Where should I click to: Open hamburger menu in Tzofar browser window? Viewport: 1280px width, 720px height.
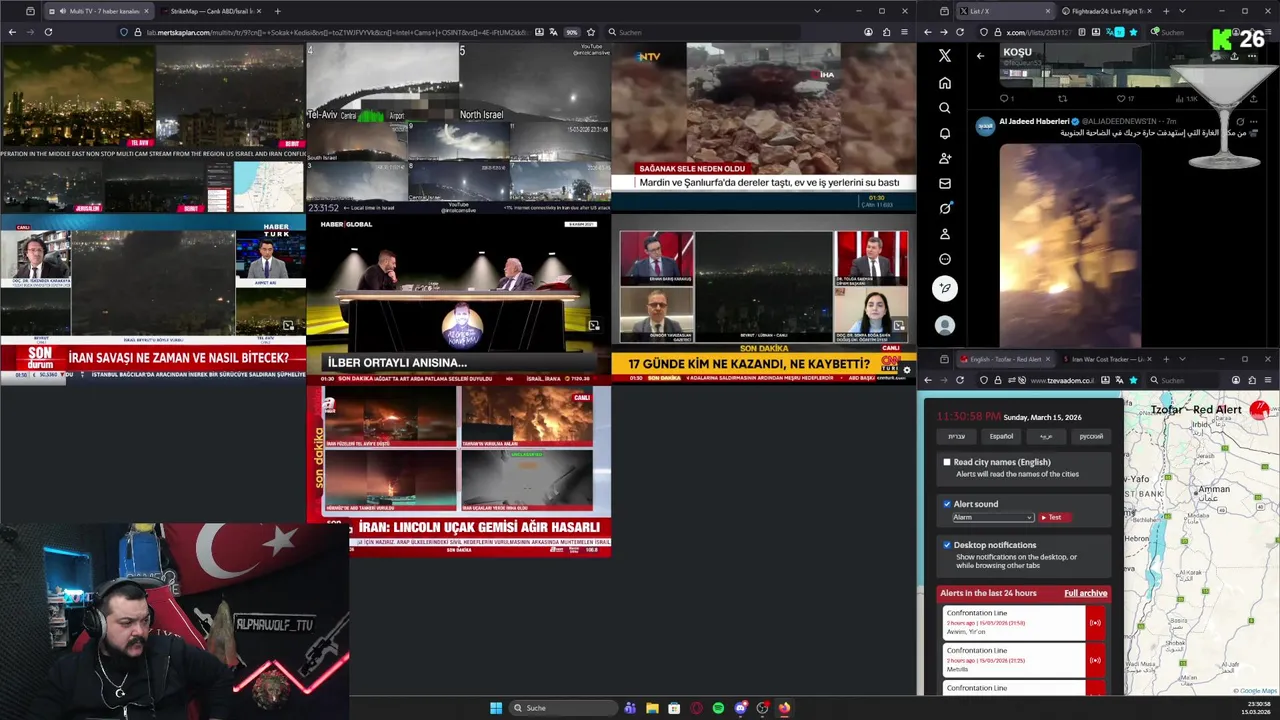[x=1268, y=380]
